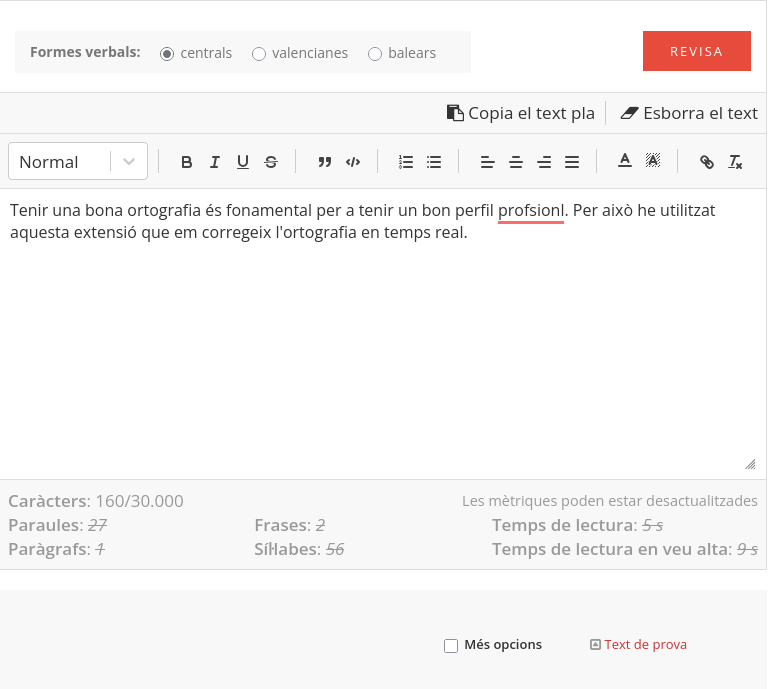This screenshot has height=689, width=769.
Task: Create a numbered list
Action: pos(405,162)
